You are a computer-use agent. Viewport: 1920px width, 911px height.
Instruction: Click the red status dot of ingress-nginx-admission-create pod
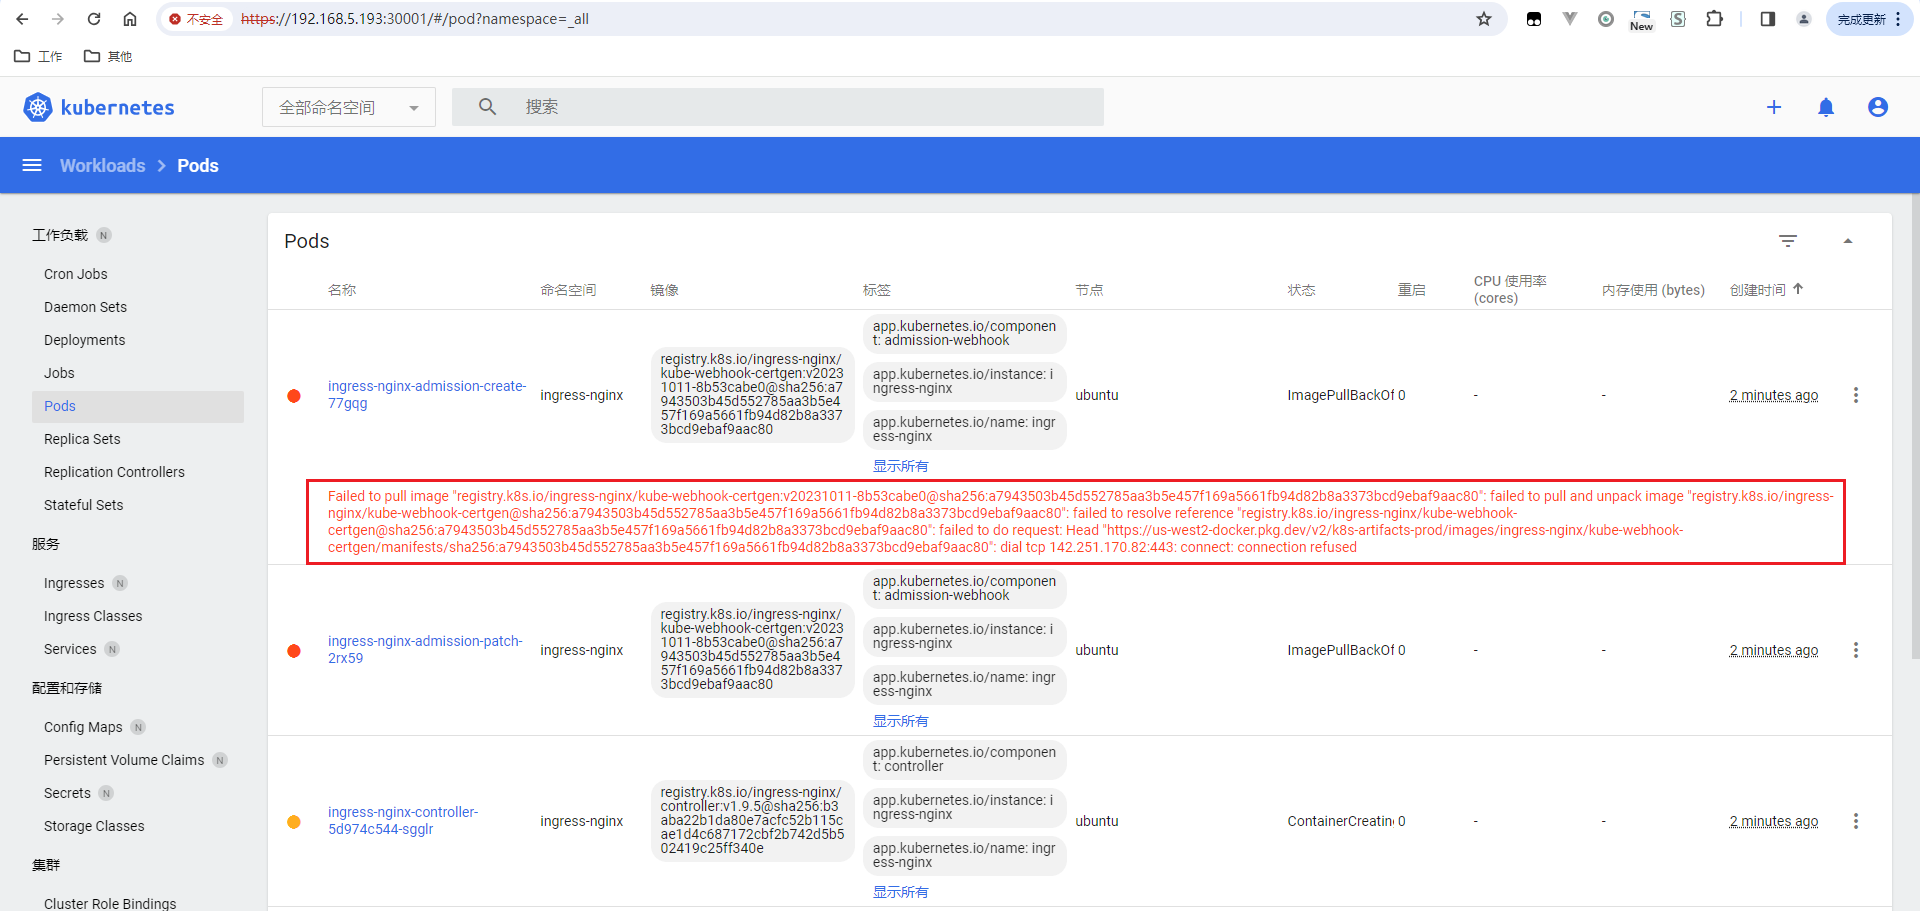coord(294,396)
